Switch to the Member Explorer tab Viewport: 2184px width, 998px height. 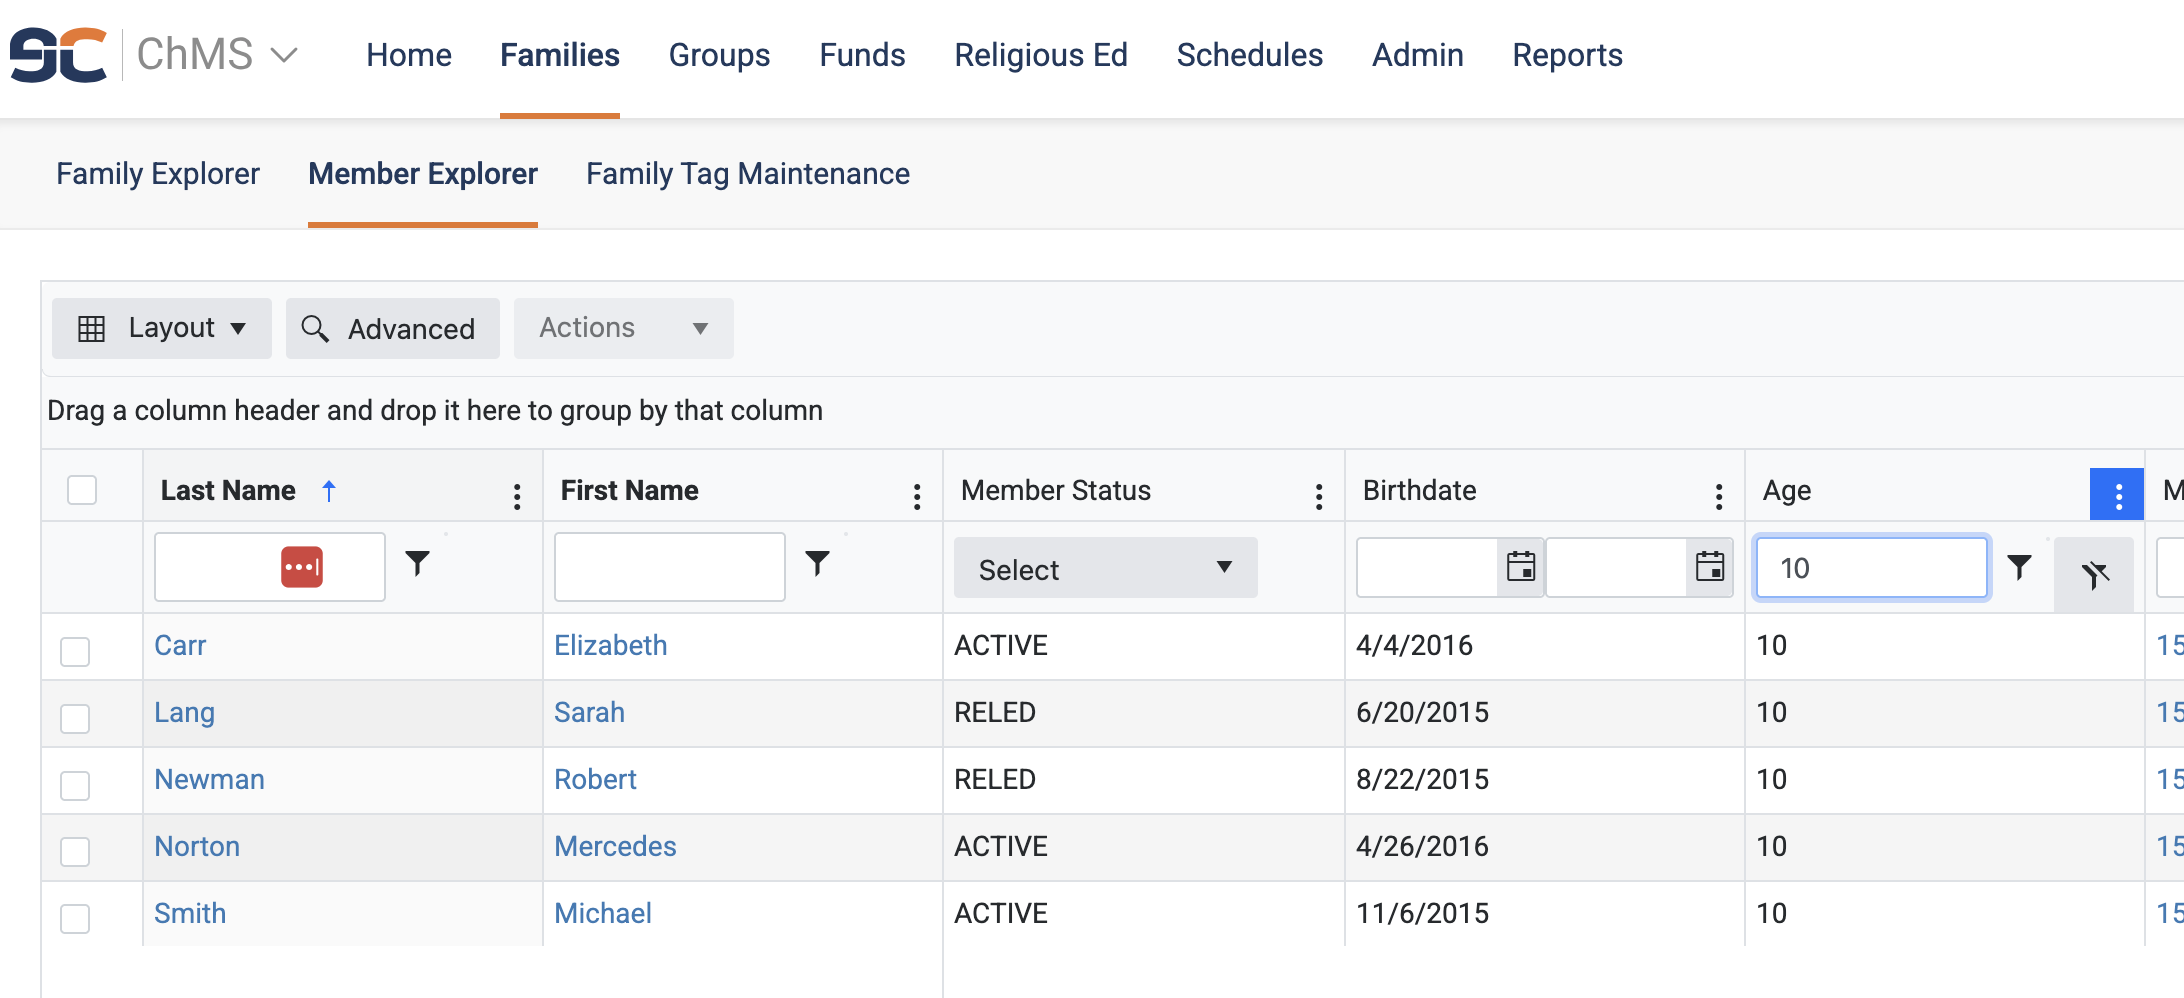pyautogui.click(x=423, y=174)
